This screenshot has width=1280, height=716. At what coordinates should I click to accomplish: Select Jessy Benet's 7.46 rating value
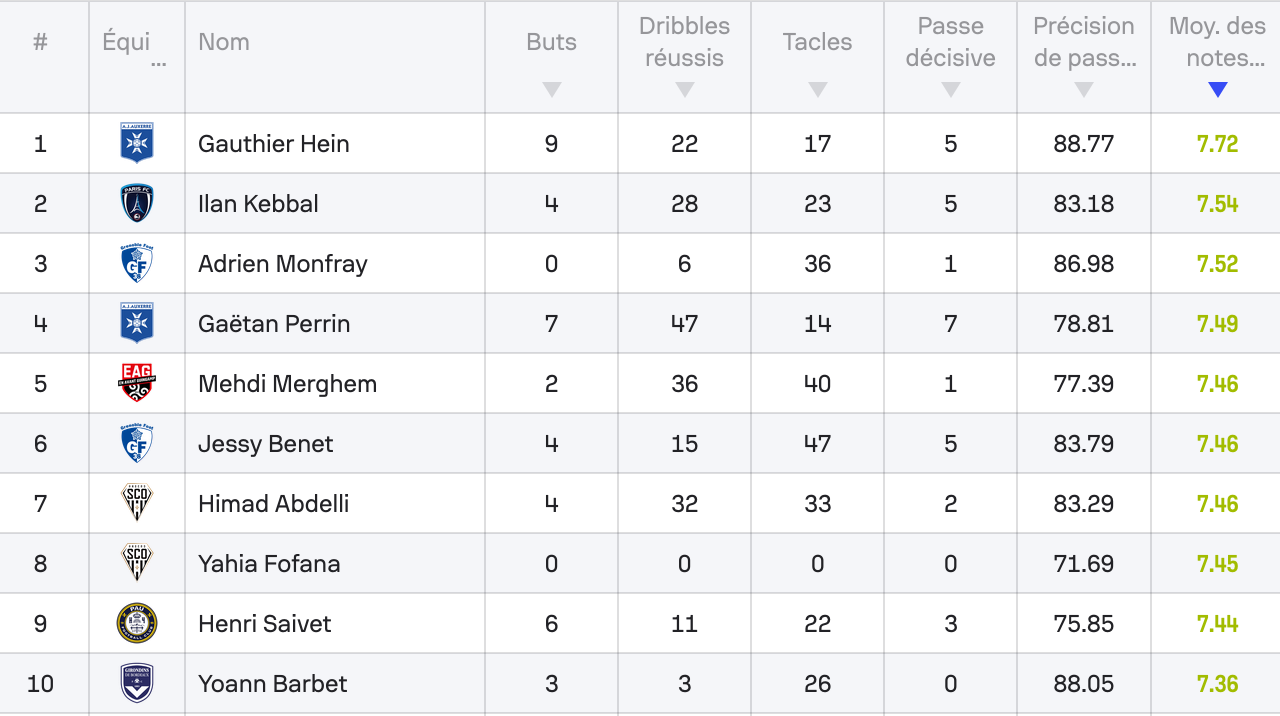coord(1218,443)
